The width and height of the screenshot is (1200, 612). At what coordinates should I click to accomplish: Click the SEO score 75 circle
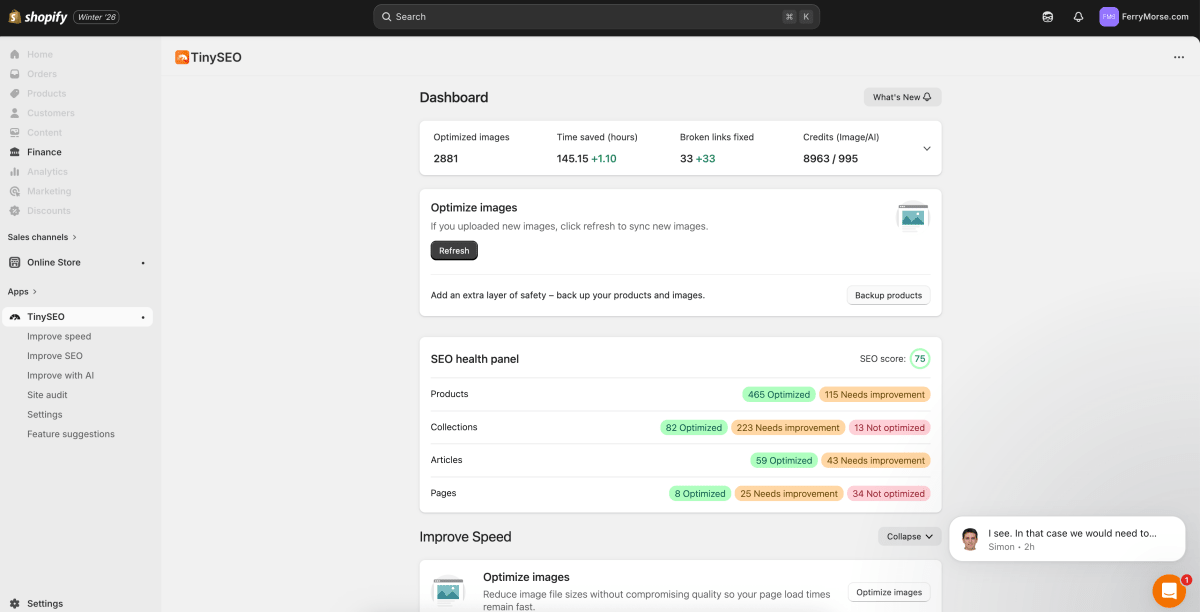click(920, 358)
